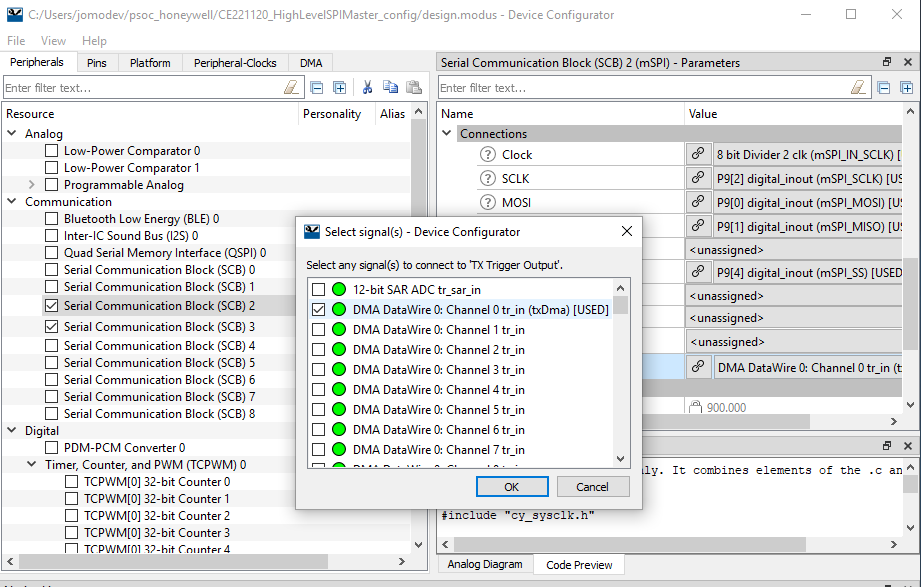Screen dimensions: 921x587
Task: Undock the Code Preview panel
Action: [887, 446]
